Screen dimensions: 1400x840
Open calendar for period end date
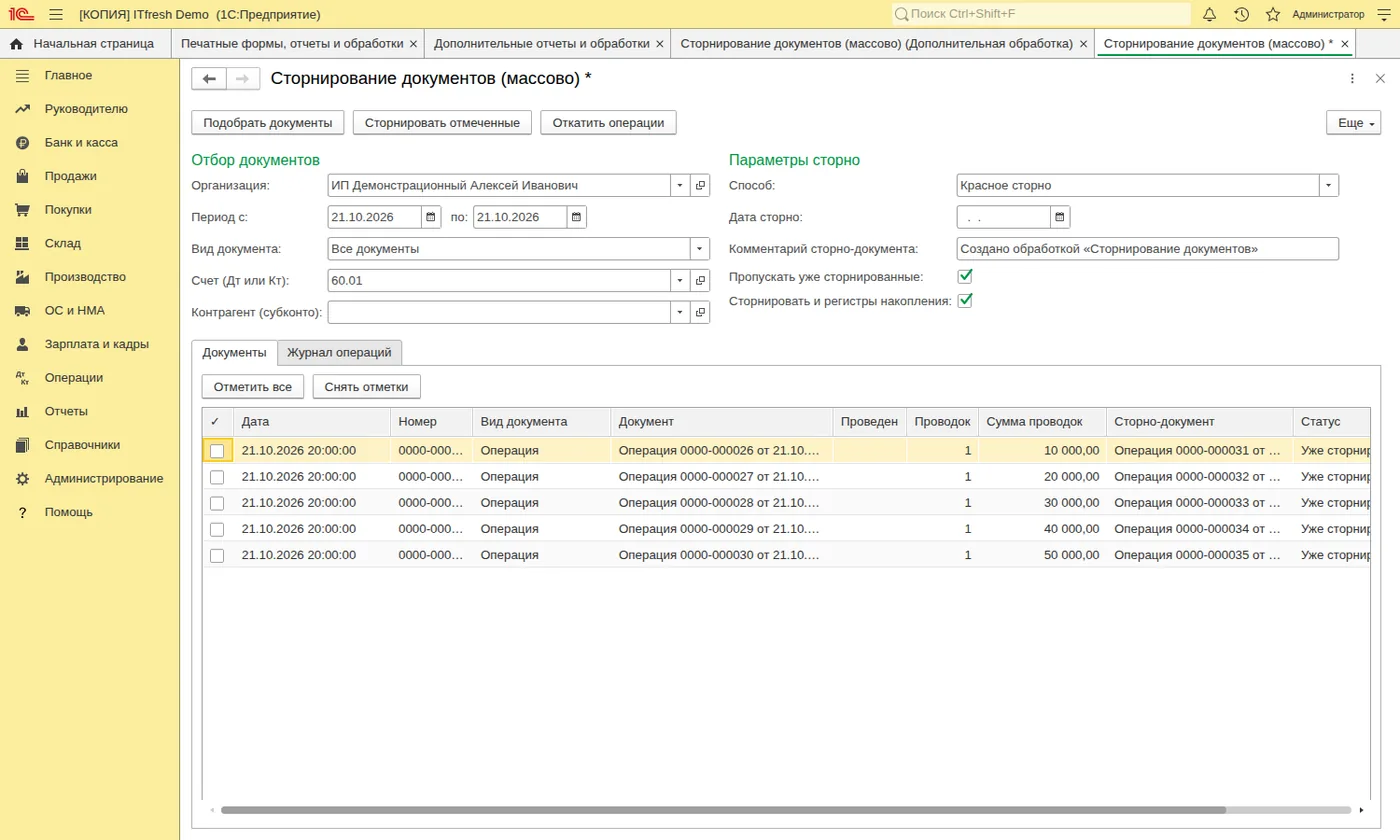pyautogui.click(x=577, y=217)
